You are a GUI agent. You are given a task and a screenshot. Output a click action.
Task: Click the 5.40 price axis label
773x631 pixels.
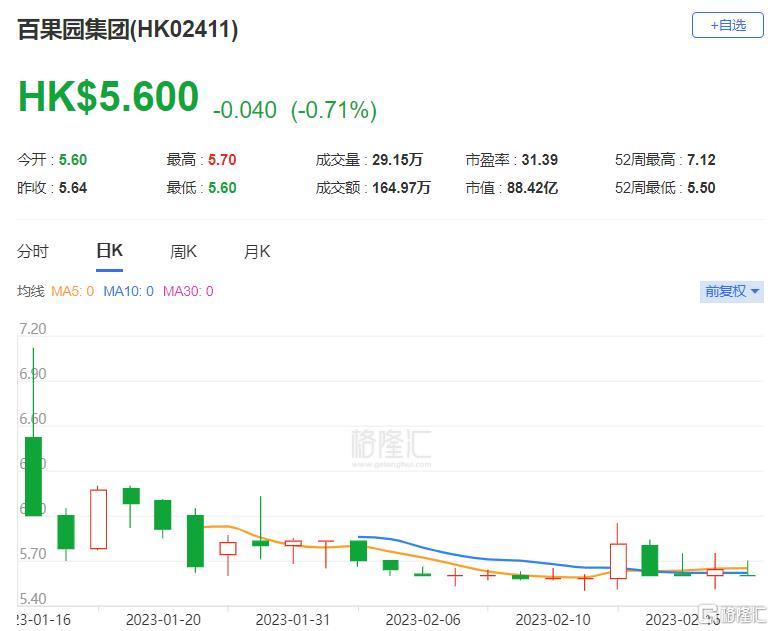coord(33,598)
